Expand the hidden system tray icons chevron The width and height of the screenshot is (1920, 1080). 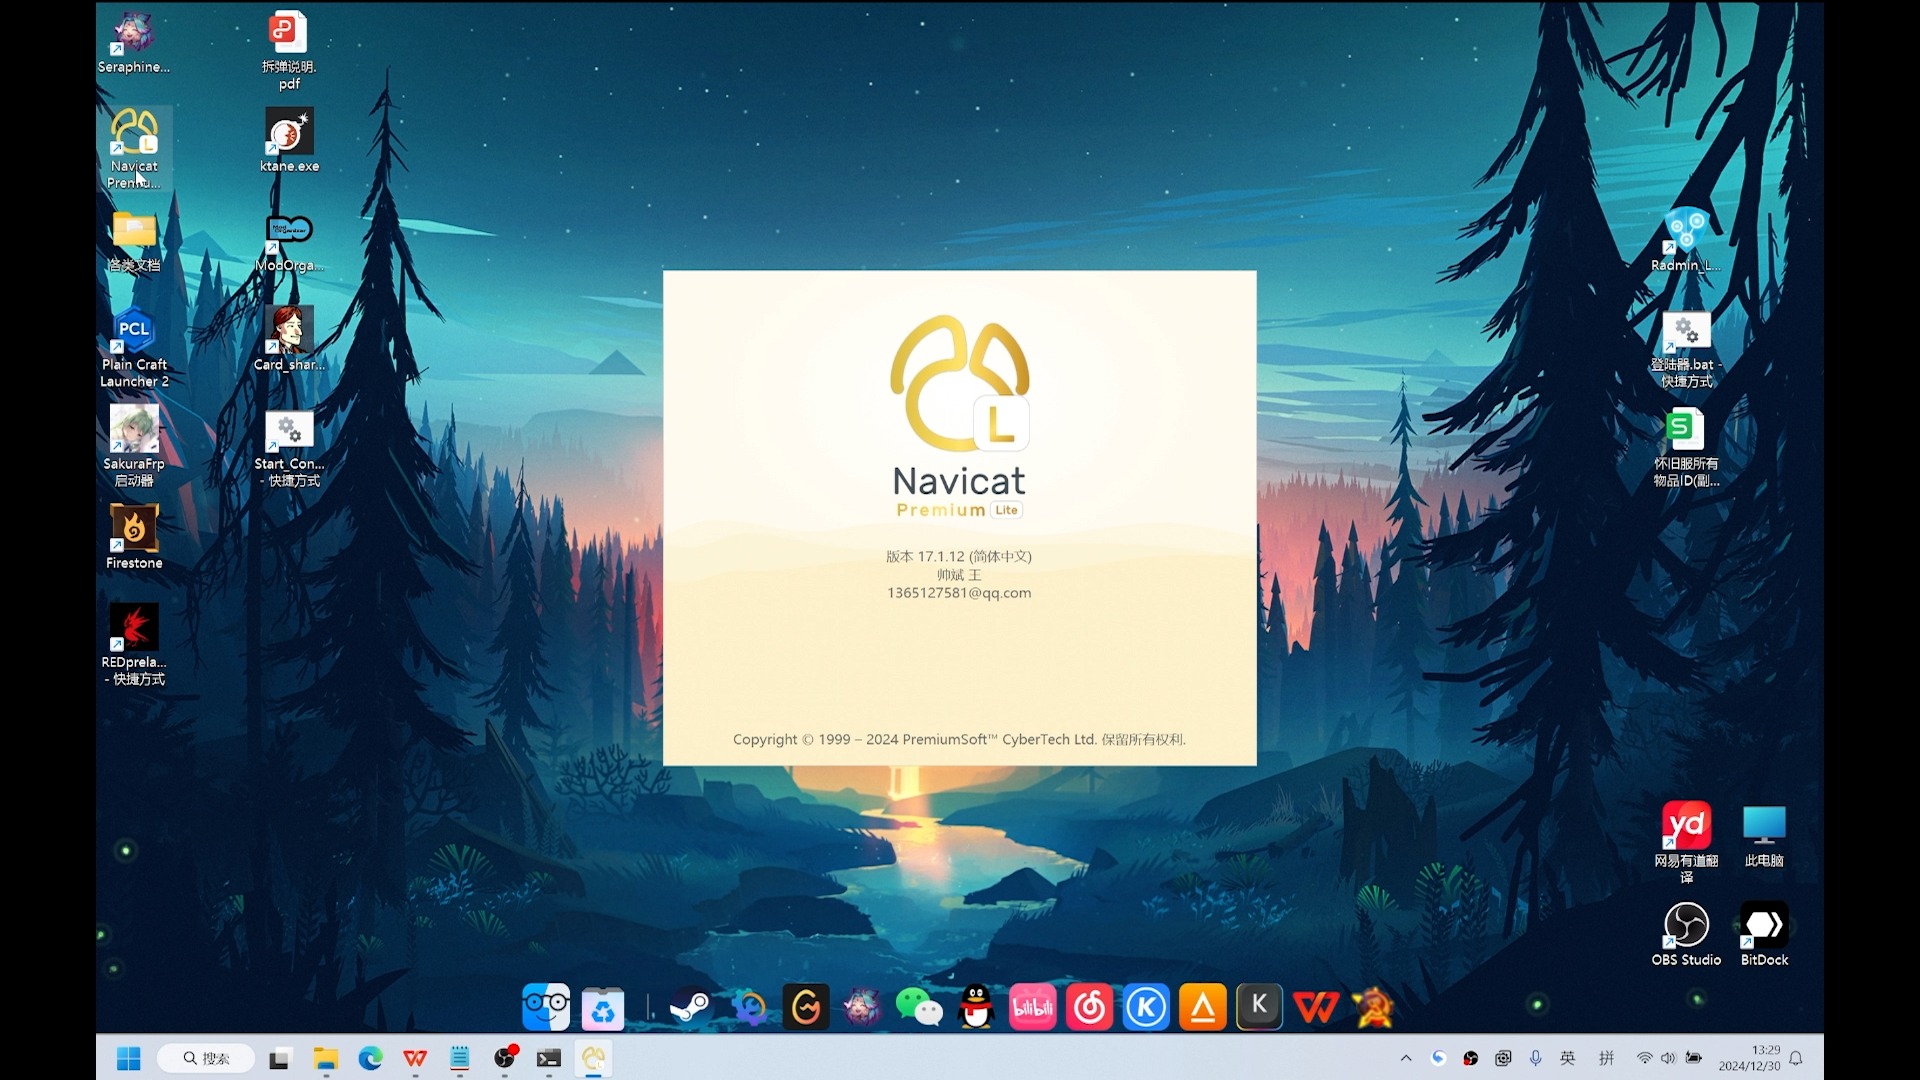(x=1406, y=1058)
